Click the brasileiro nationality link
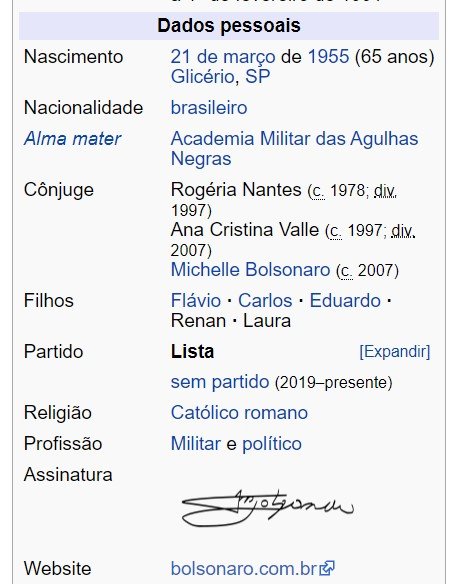The height and width of the screenshot is (584, 454). 209,108
